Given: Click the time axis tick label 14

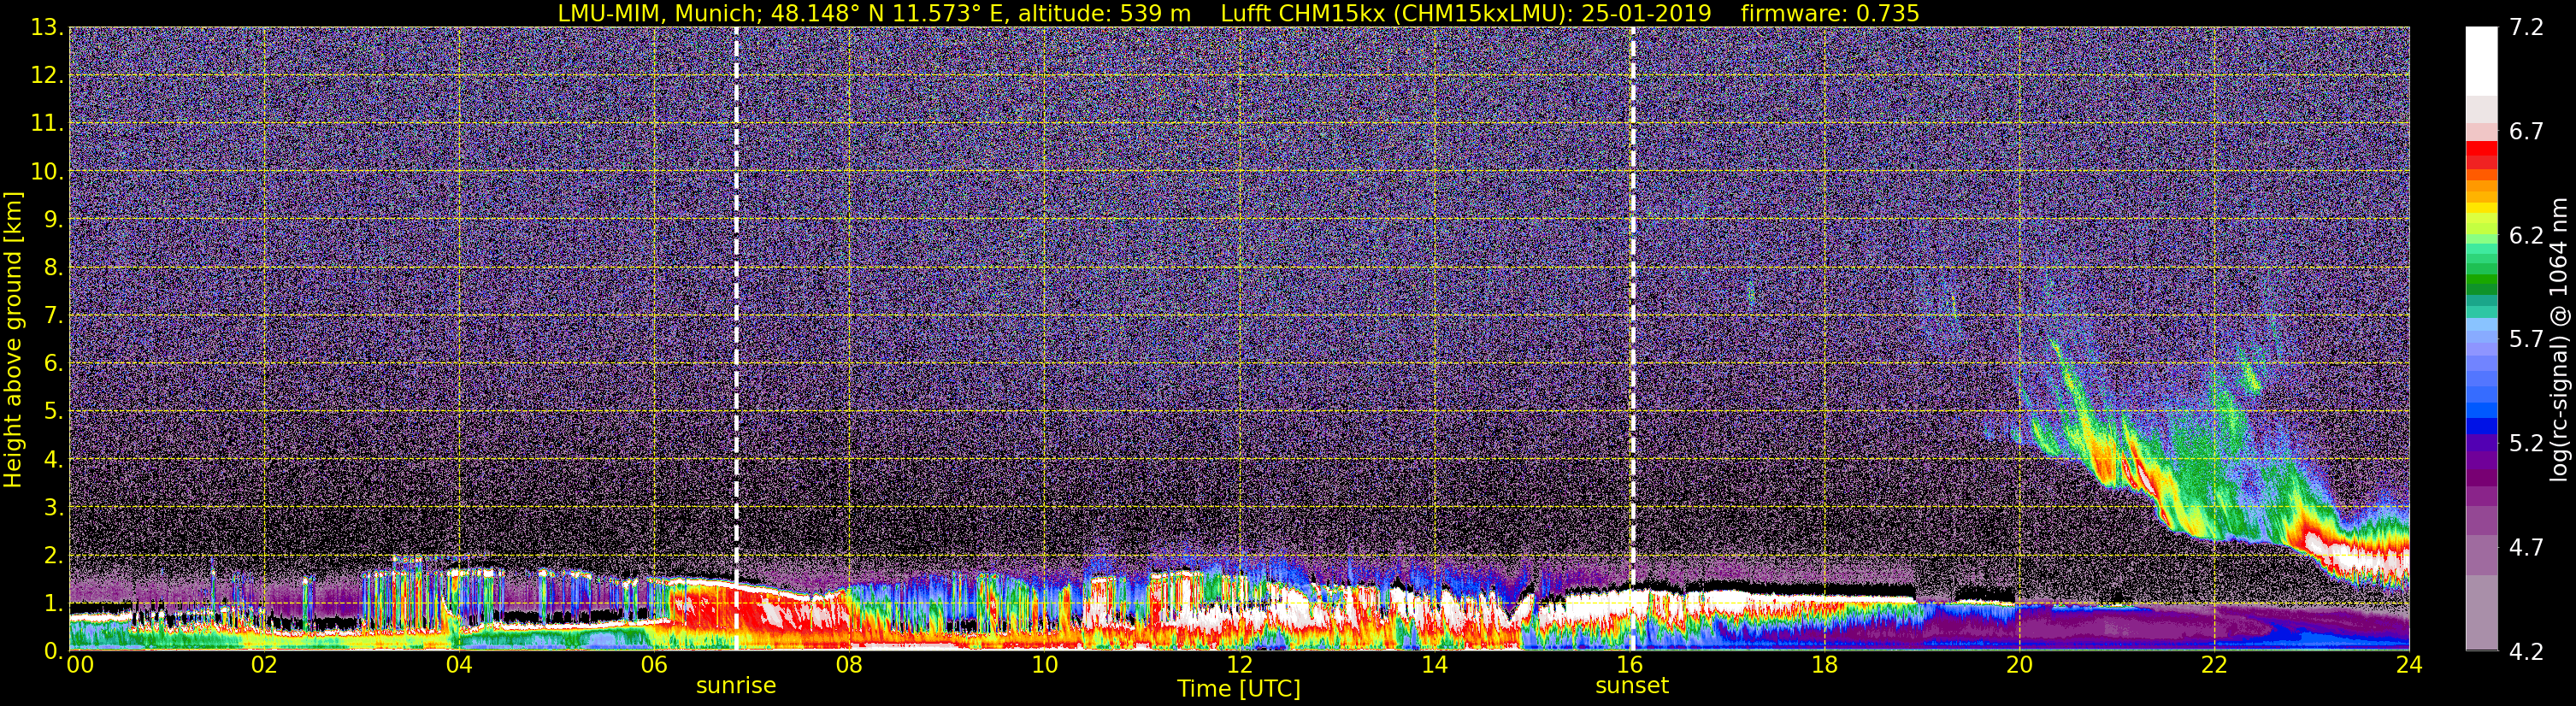Looking at the screenshot, I should point(1434,665).
